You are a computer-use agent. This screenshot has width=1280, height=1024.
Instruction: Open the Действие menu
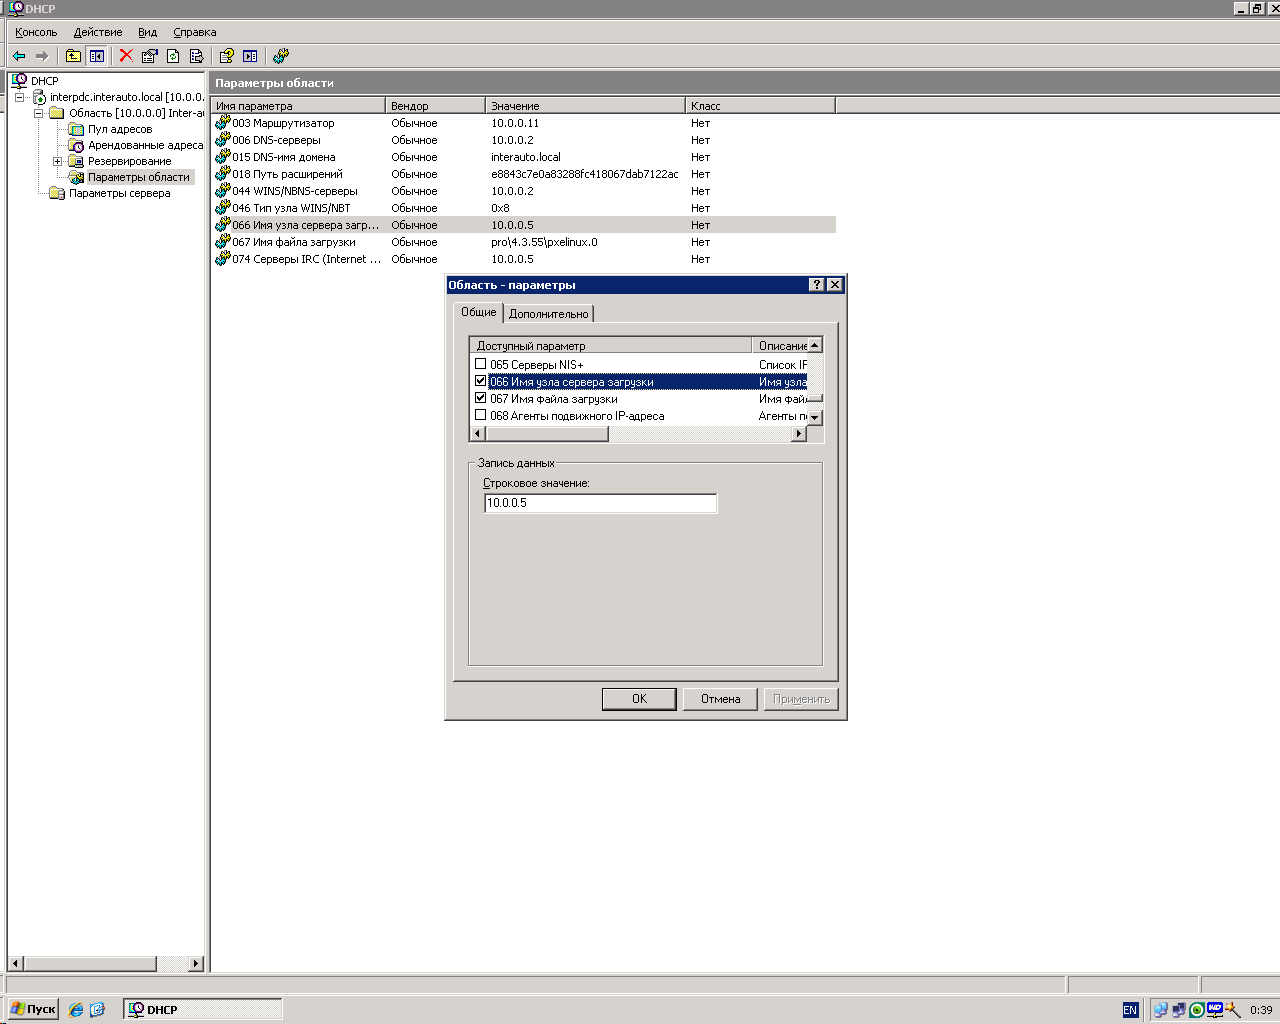click(x=97, y=31)
